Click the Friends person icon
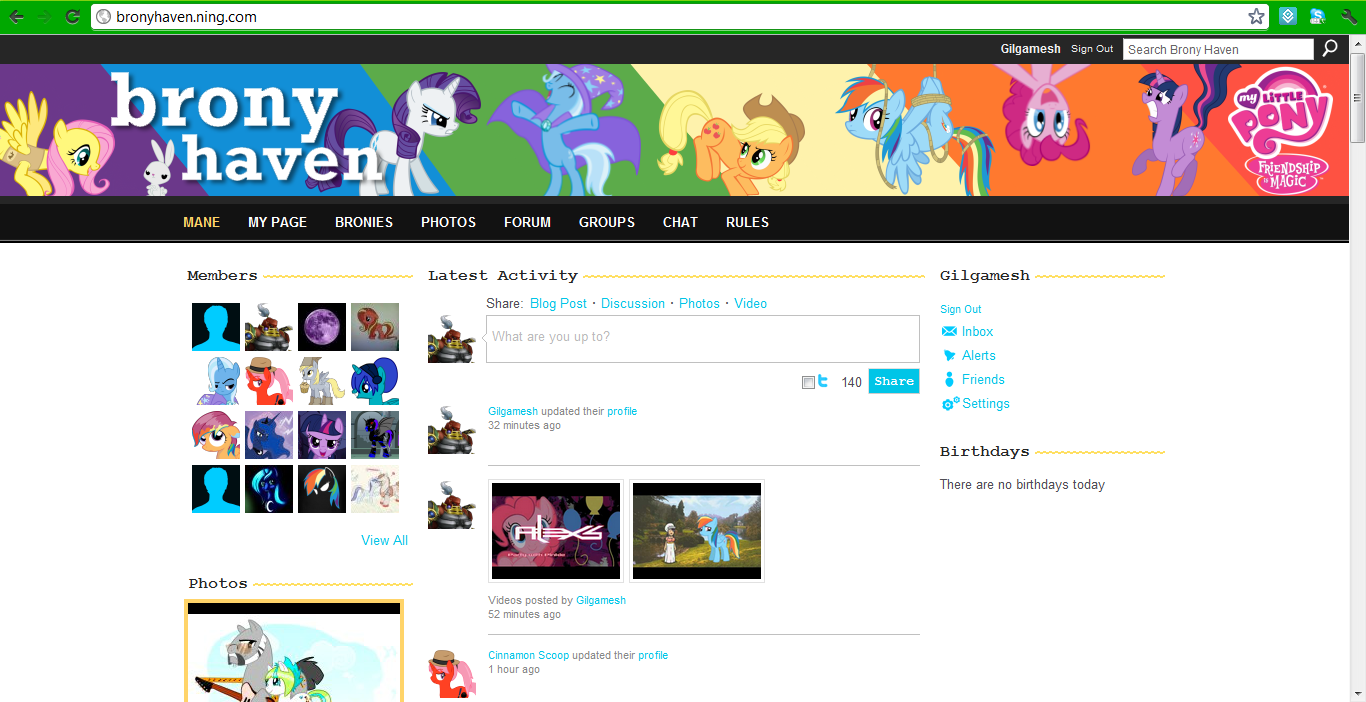 (949, 379)
